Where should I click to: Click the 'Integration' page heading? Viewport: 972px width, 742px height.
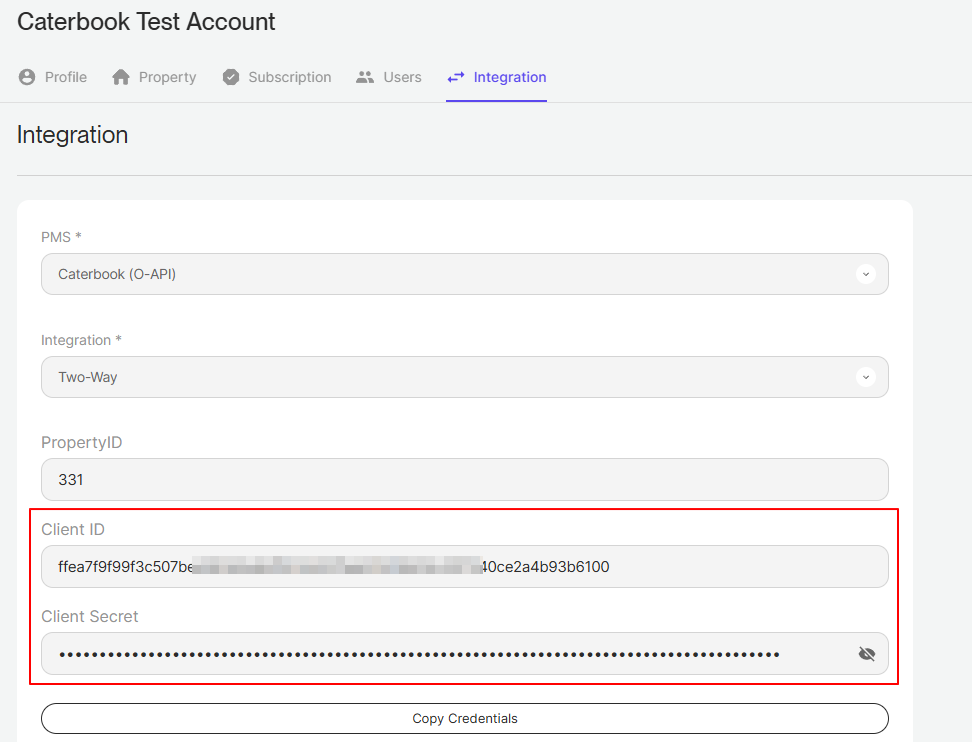click(73, 135)
